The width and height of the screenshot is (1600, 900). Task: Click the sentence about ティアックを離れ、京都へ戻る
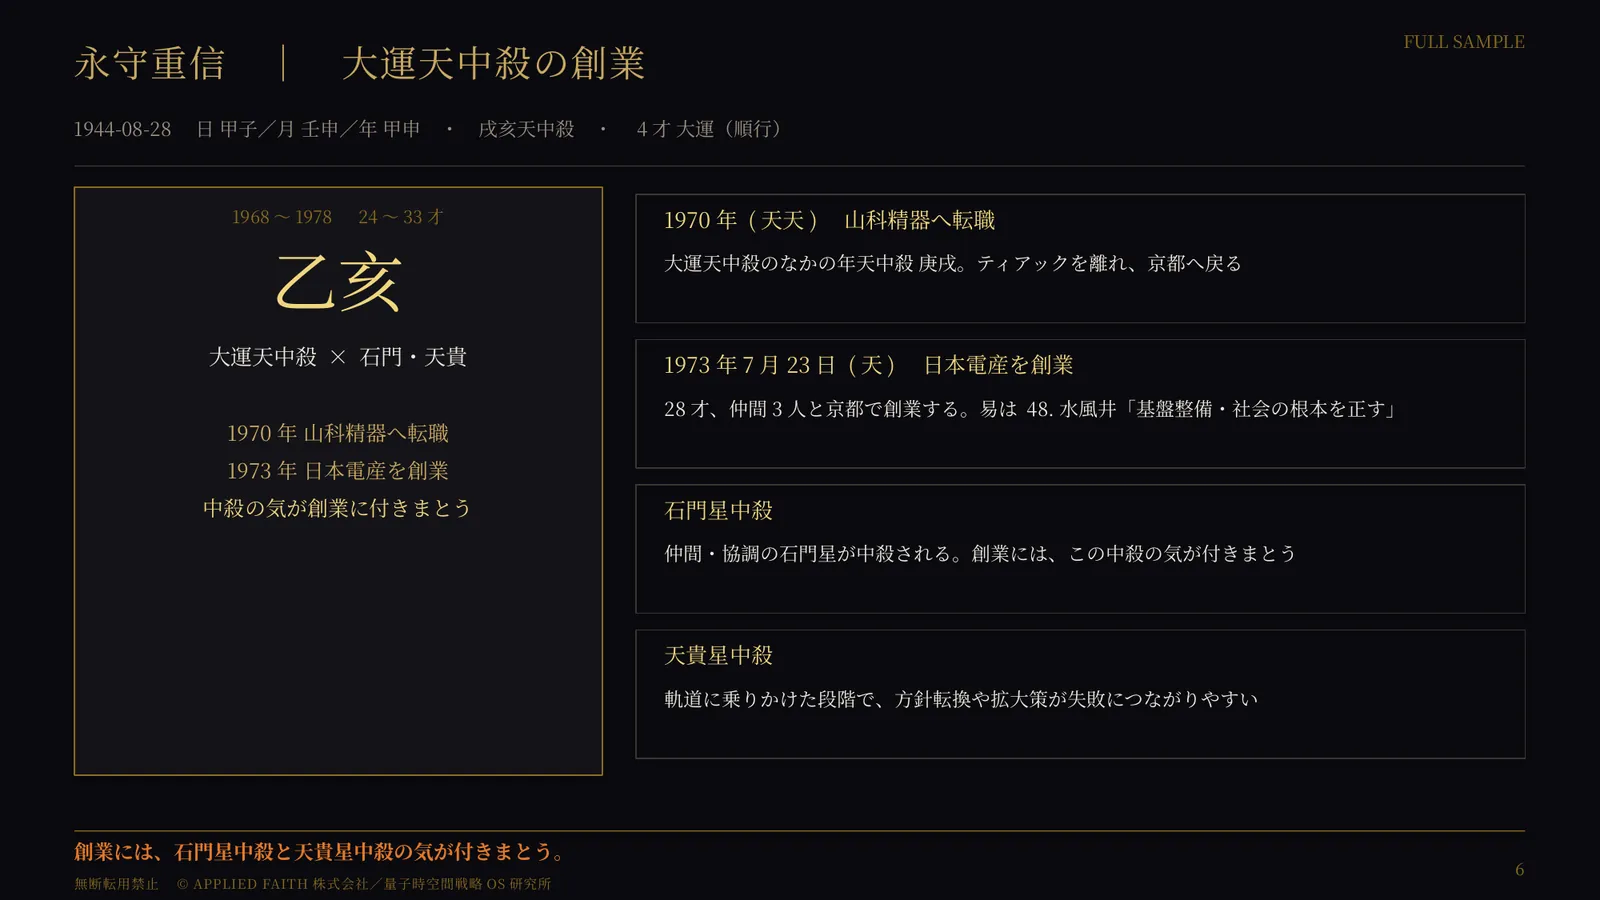(953, 264)
